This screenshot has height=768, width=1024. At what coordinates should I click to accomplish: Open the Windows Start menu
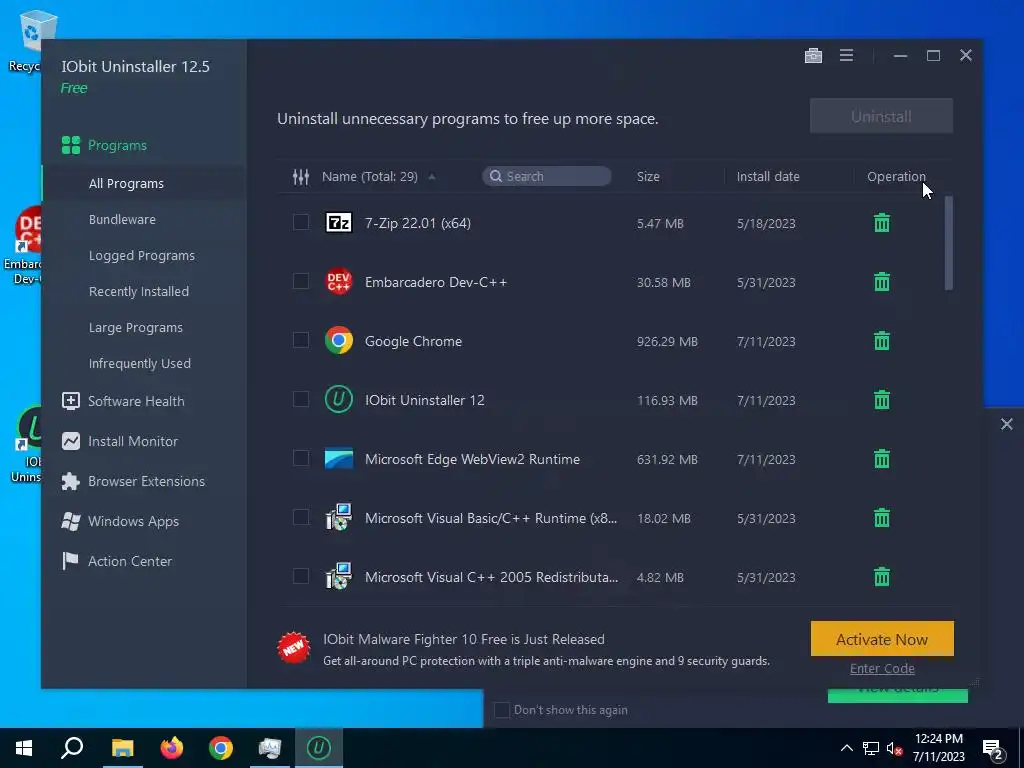click(24, 748)
